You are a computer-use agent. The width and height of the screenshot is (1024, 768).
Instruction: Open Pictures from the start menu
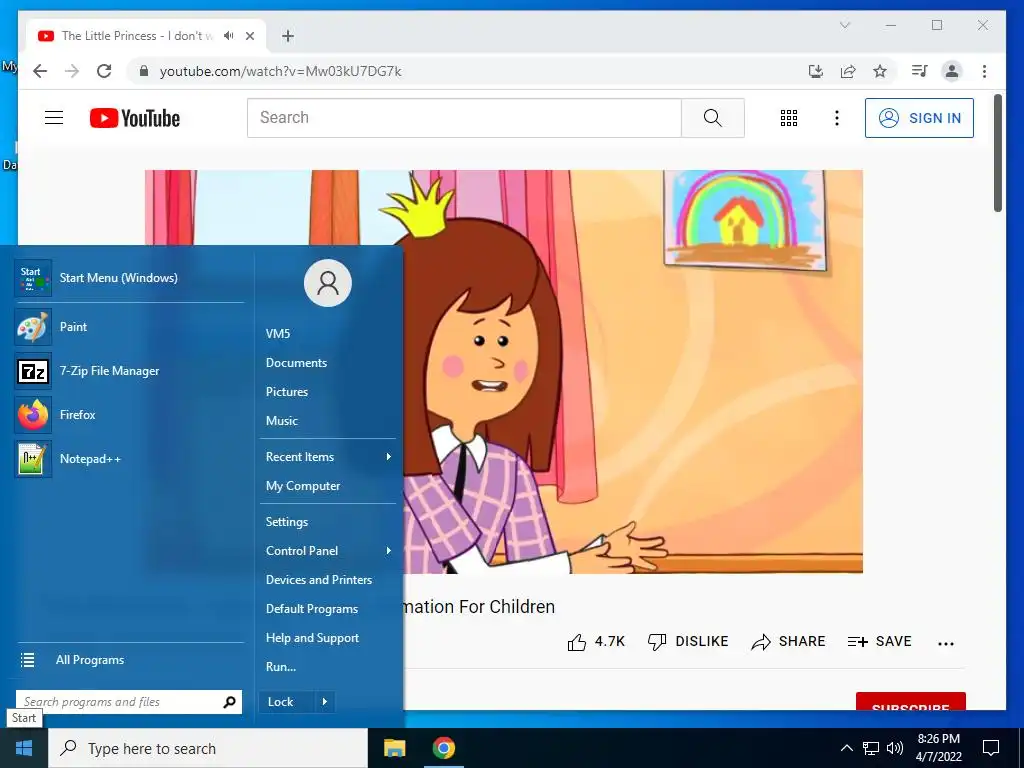click(287, 392)
